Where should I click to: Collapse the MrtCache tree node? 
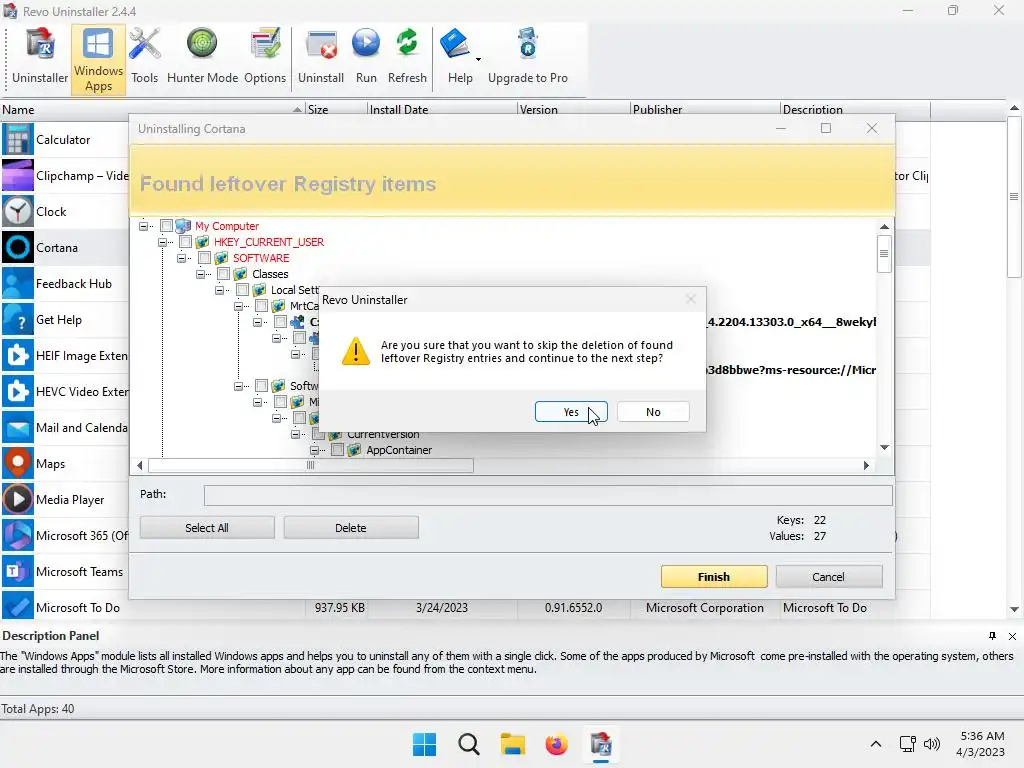click(x=238, y=306)
